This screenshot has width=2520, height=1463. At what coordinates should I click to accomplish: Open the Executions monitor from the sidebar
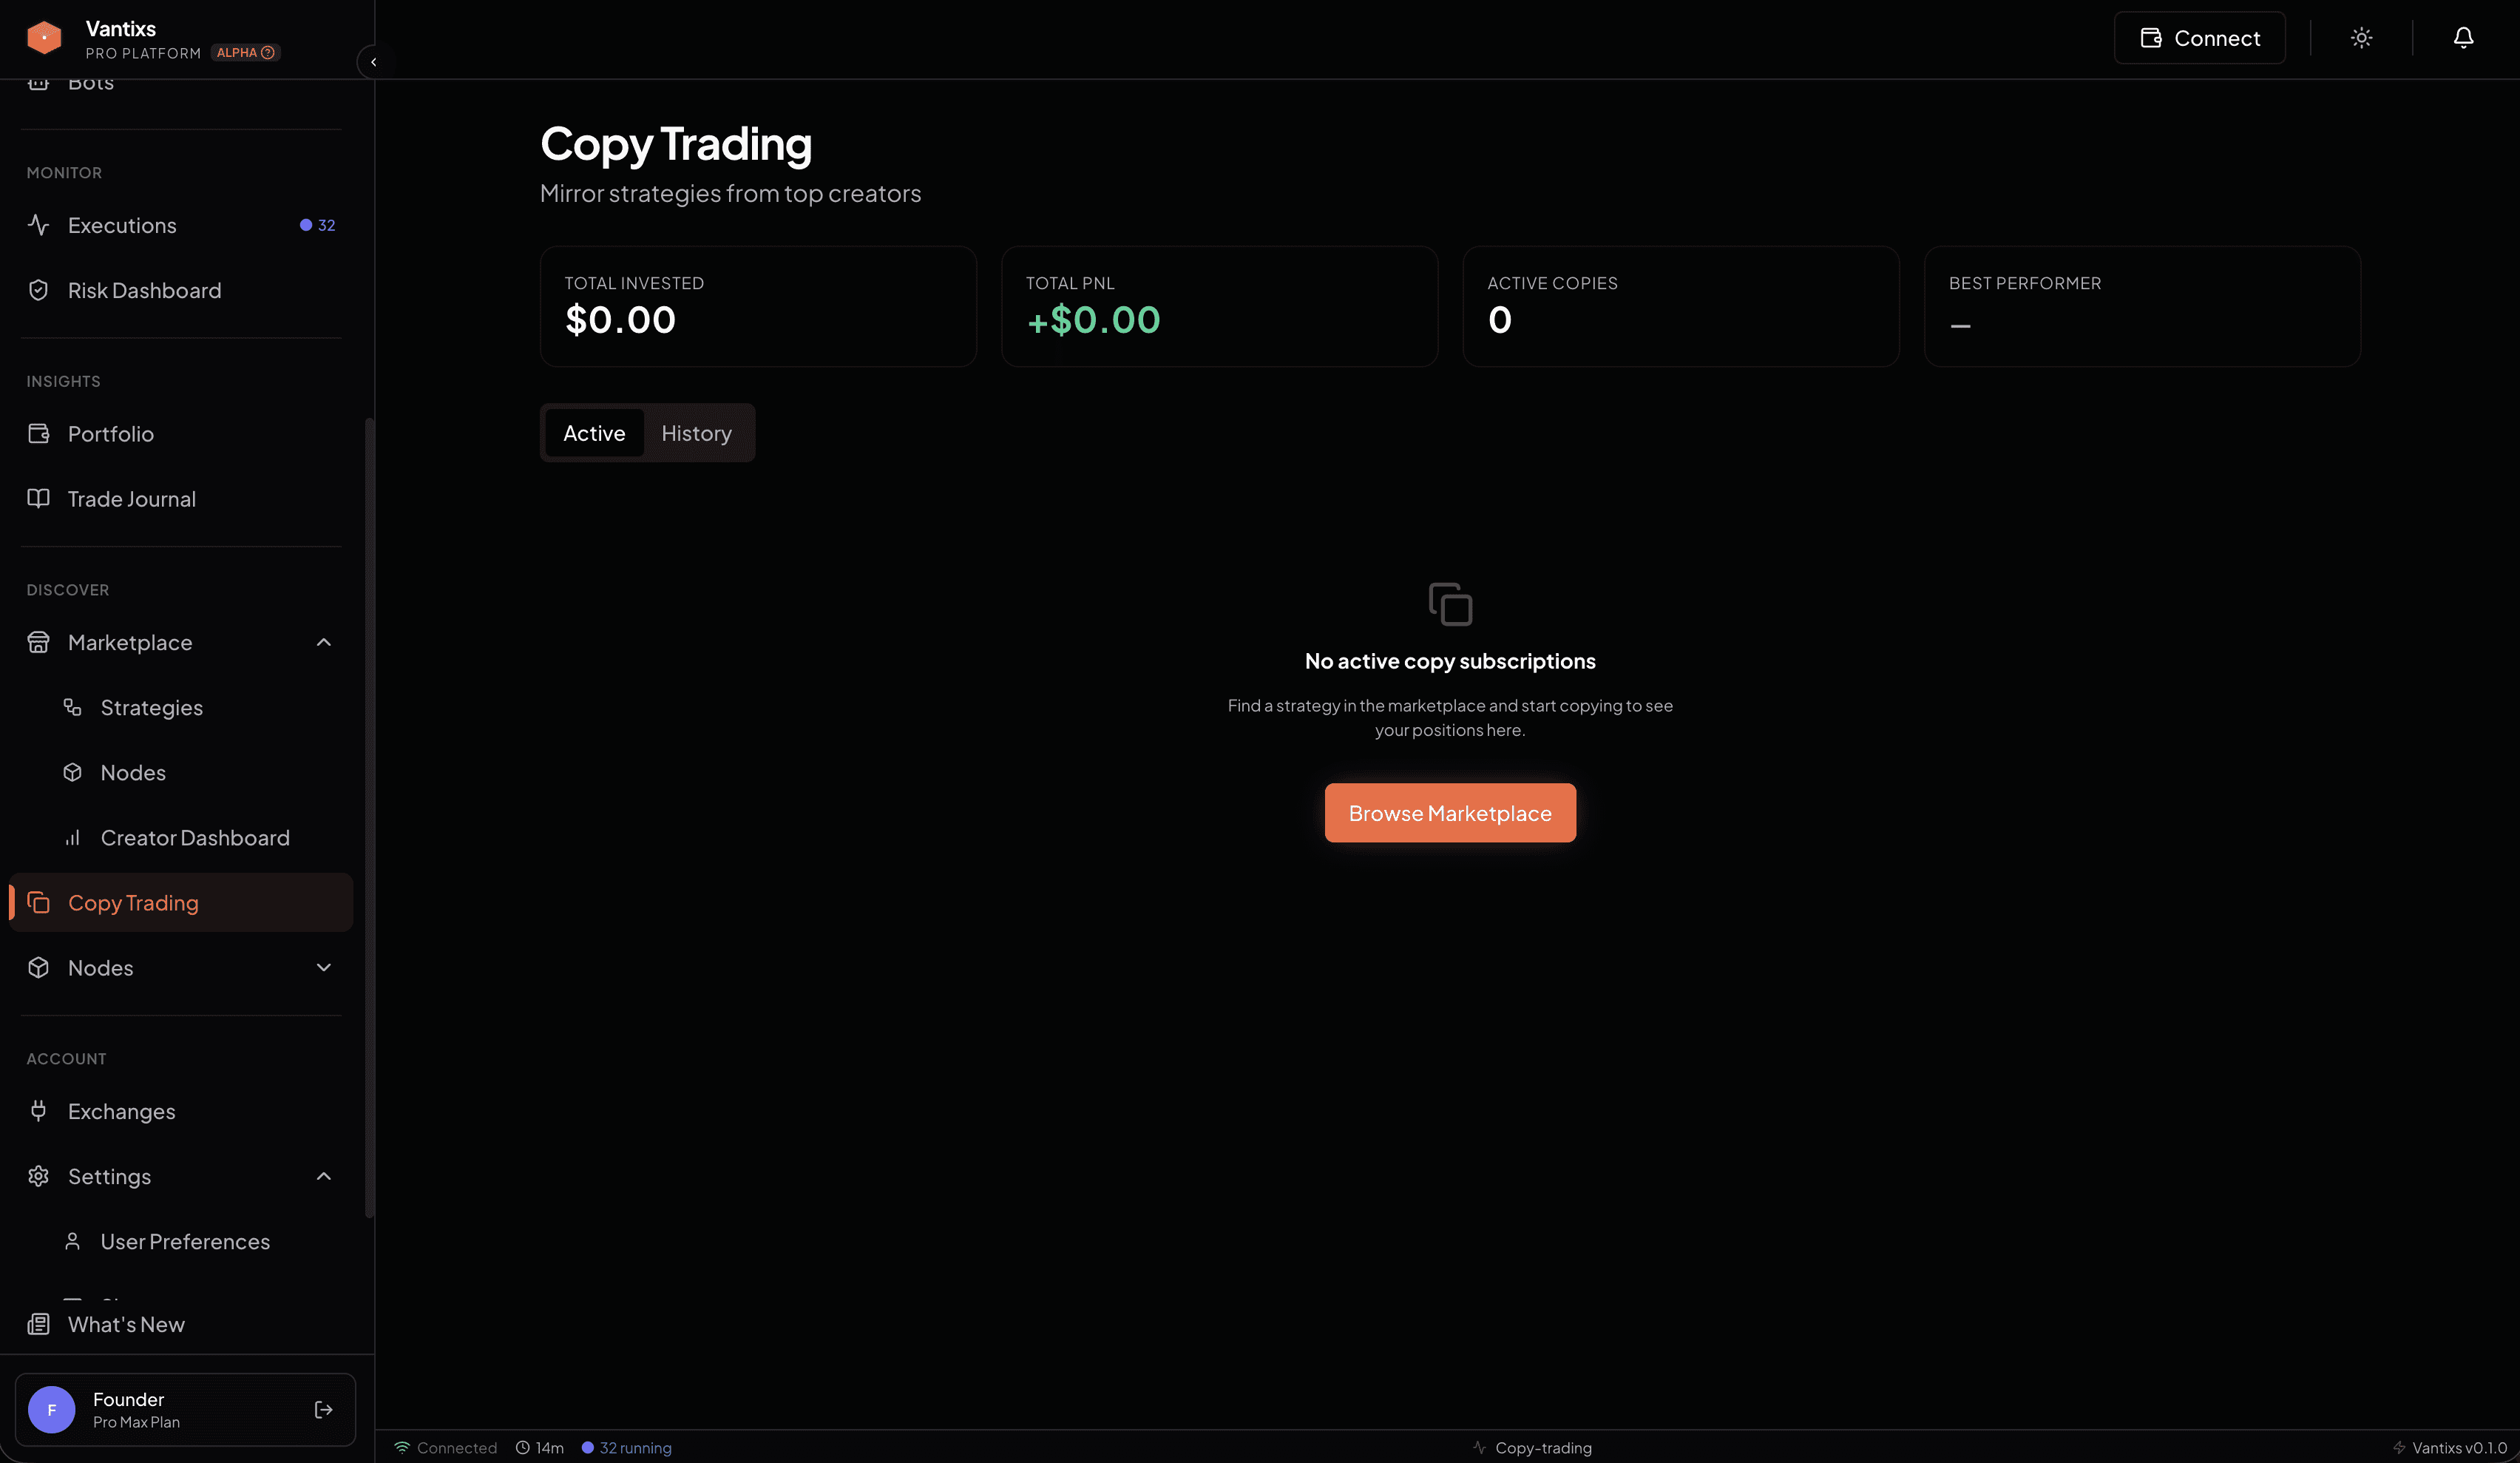tap(122, 225)
